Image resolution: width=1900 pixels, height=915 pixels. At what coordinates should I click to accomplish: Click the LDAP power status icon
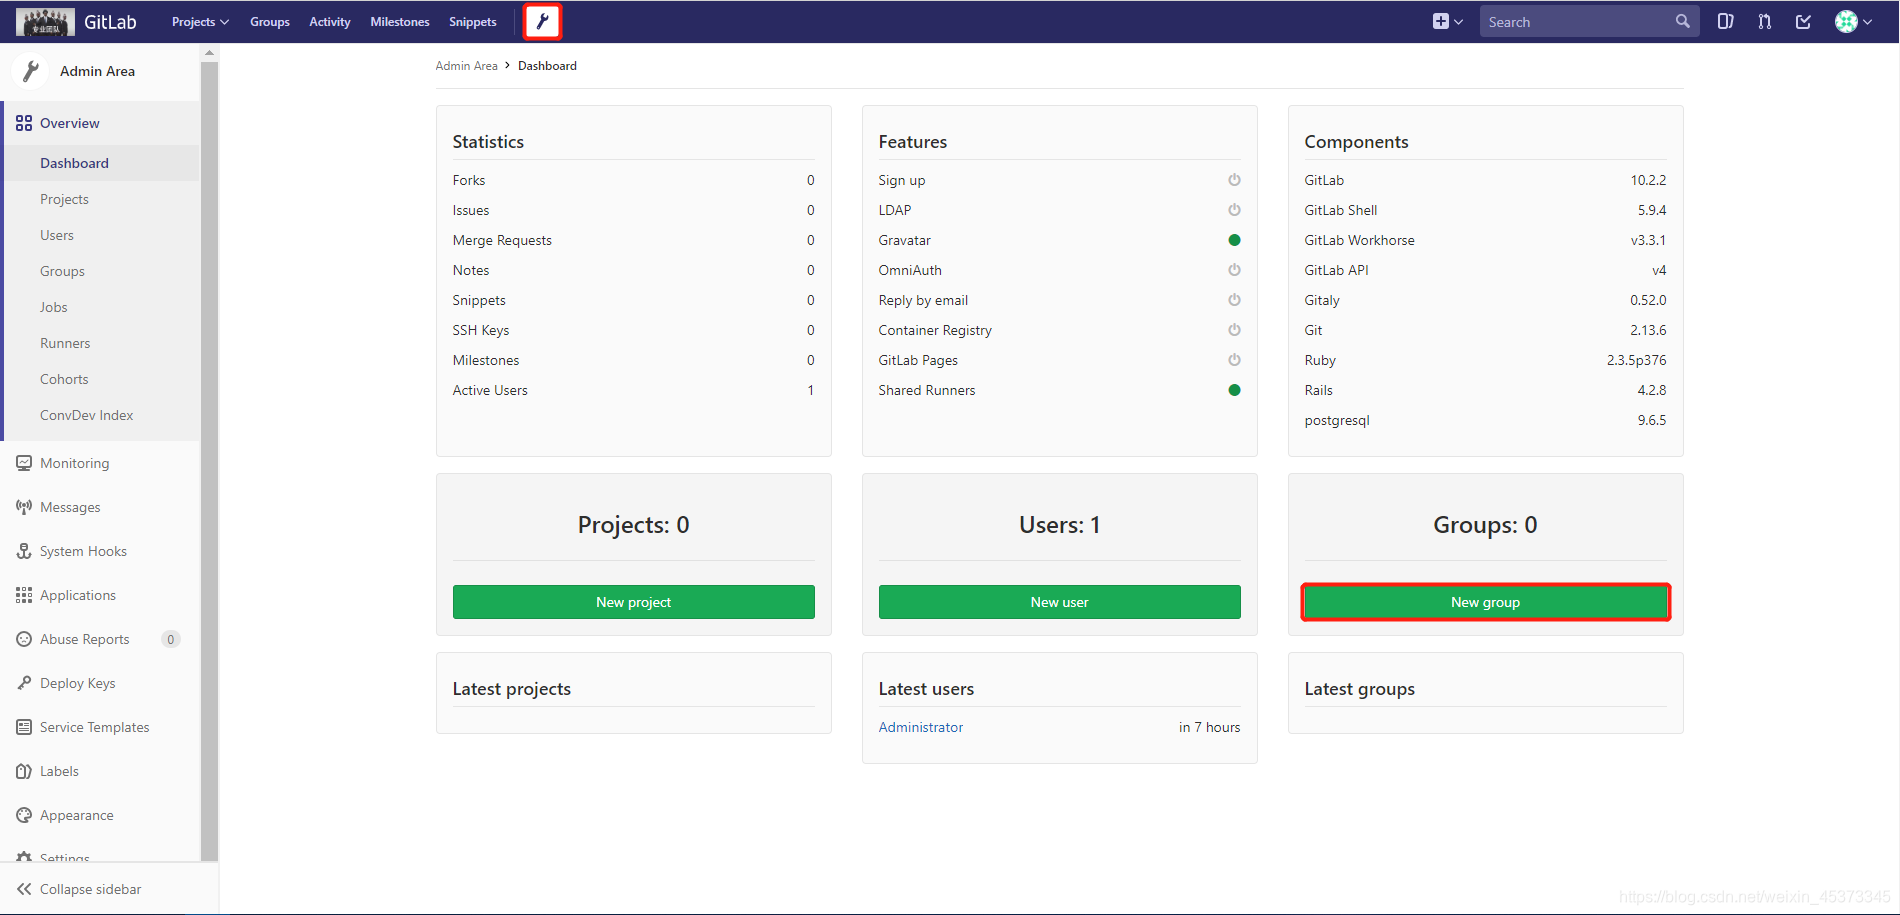(1234, 210)
